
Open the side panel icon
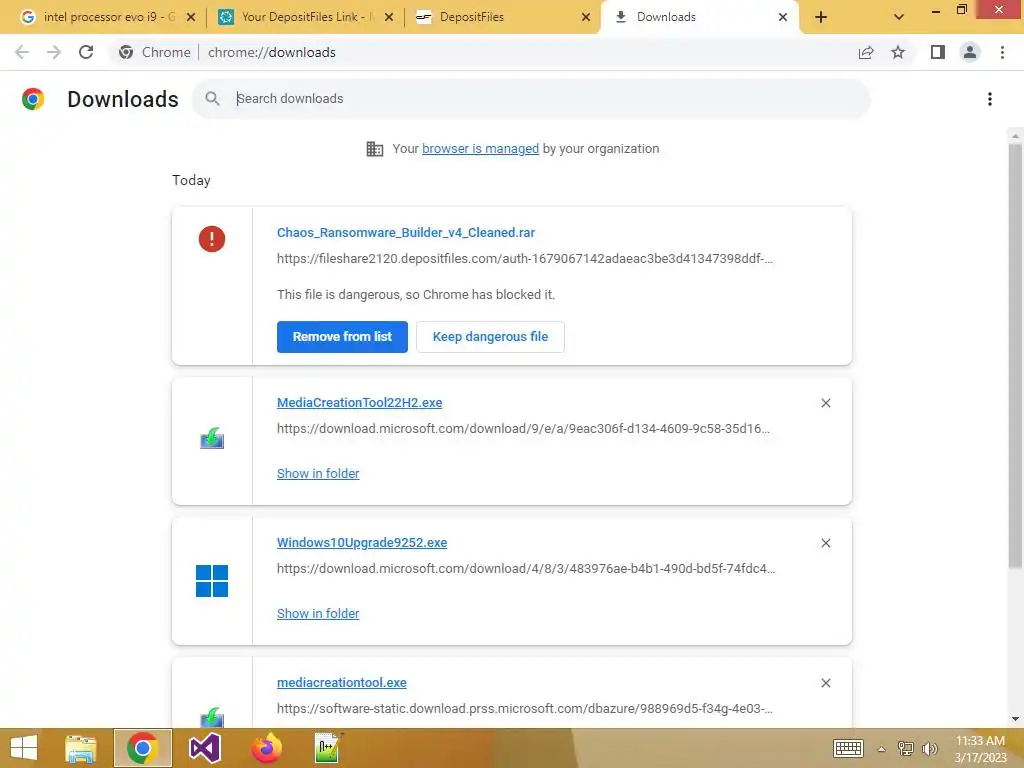click(938, 52)
